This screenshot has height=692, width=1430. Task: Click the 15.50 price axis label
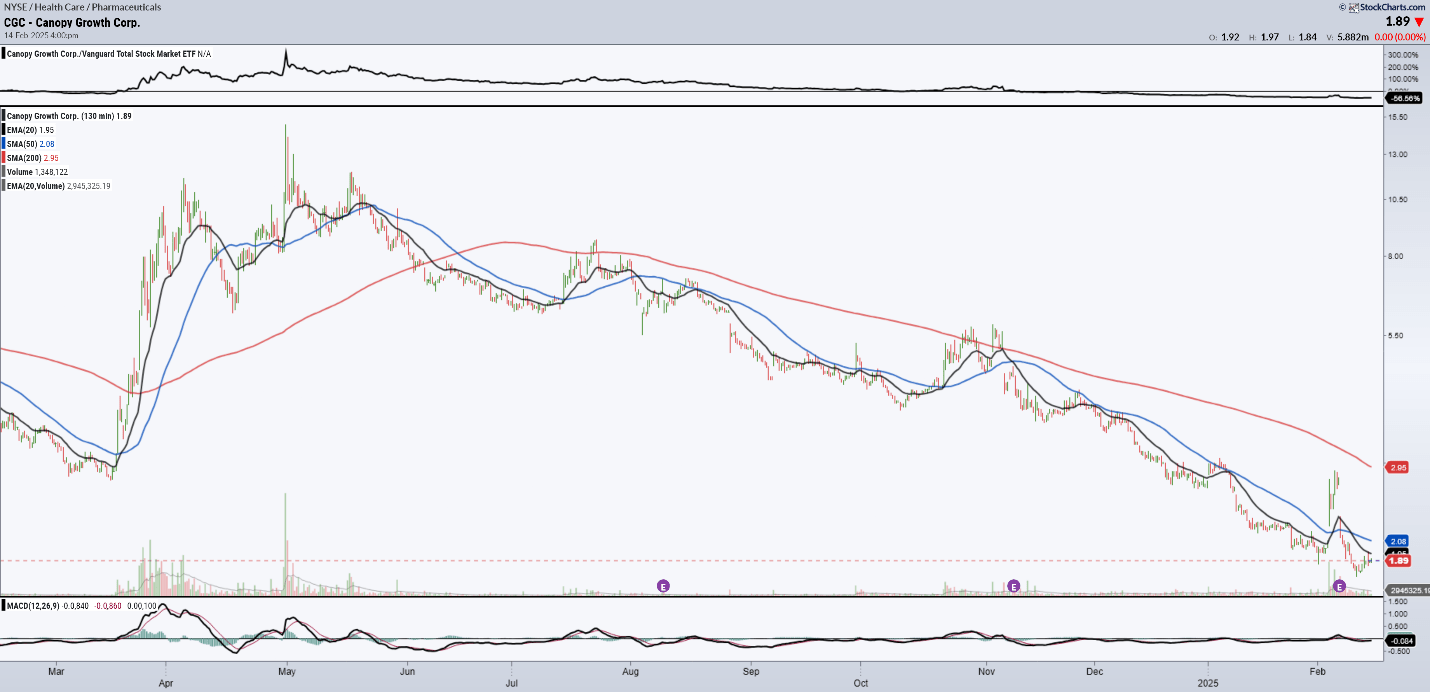click(1398, 117)
